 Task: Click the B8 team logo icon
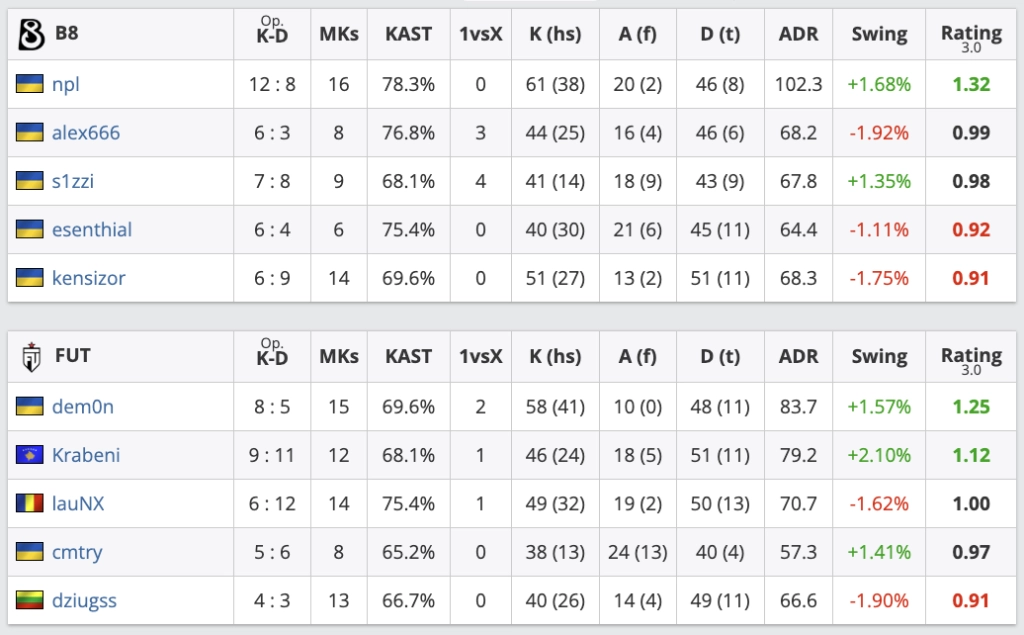point(31,34)
